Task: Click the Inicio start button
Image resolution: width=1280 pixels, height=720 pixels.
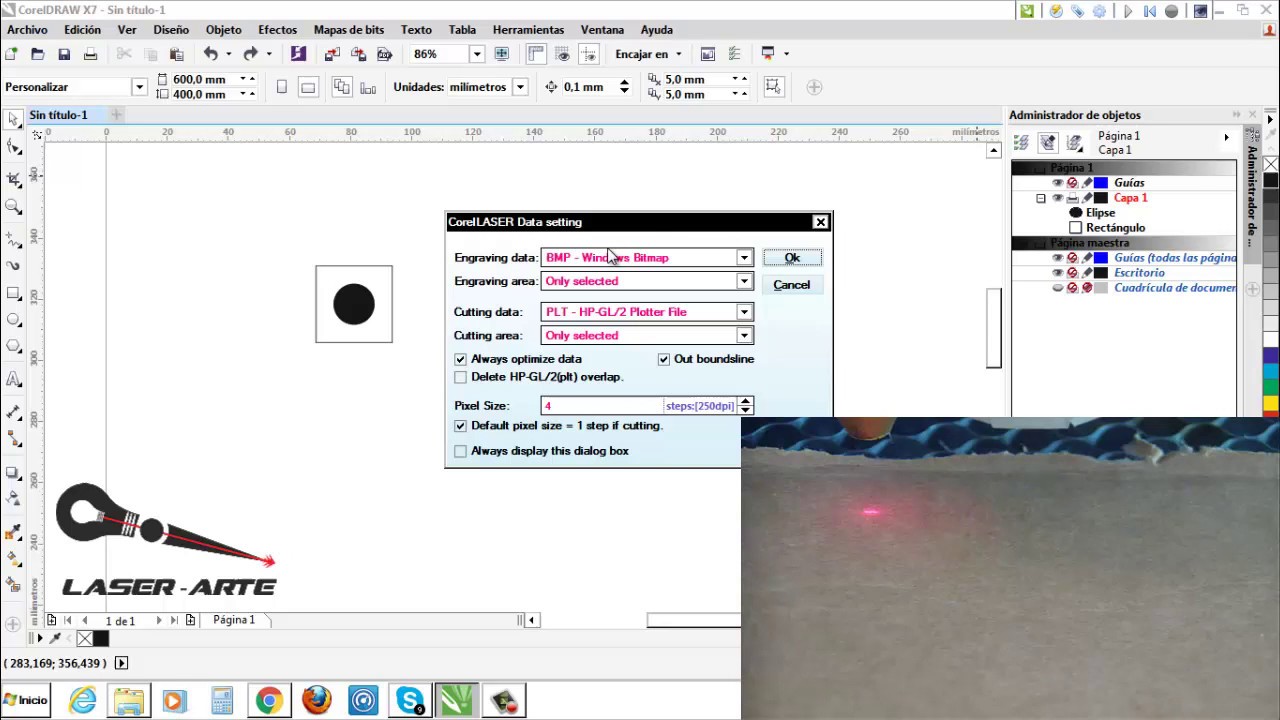Action: pos(26,700)
